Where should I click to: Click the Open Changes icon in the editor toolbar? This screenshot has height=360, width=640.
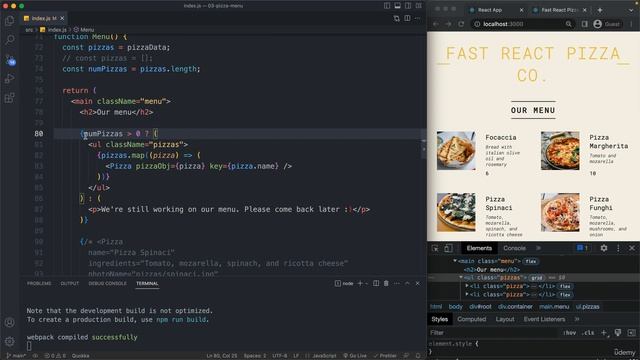396,18
